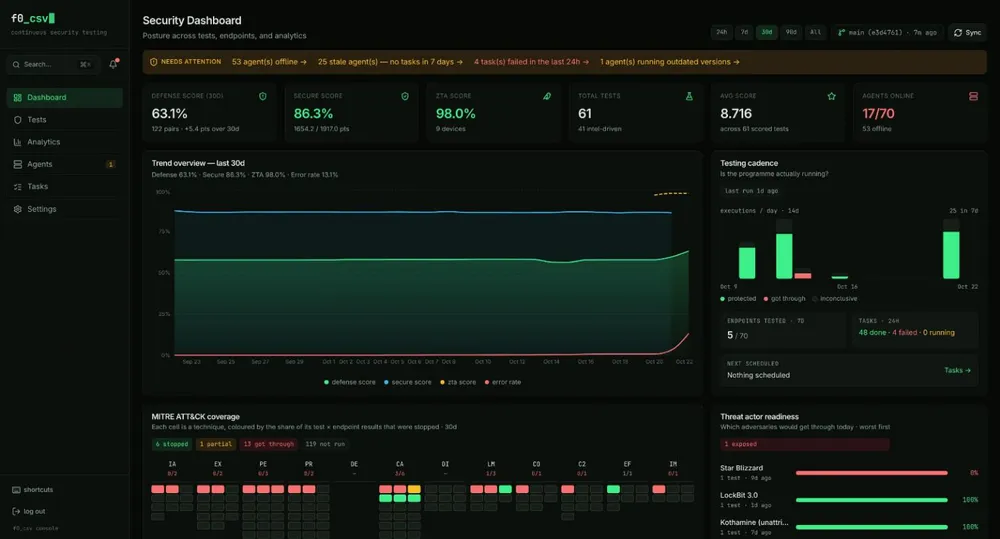The height and width of the screenshot is (539, 1000).
Task: Select the 30d time range
Action: click(767, 33)
